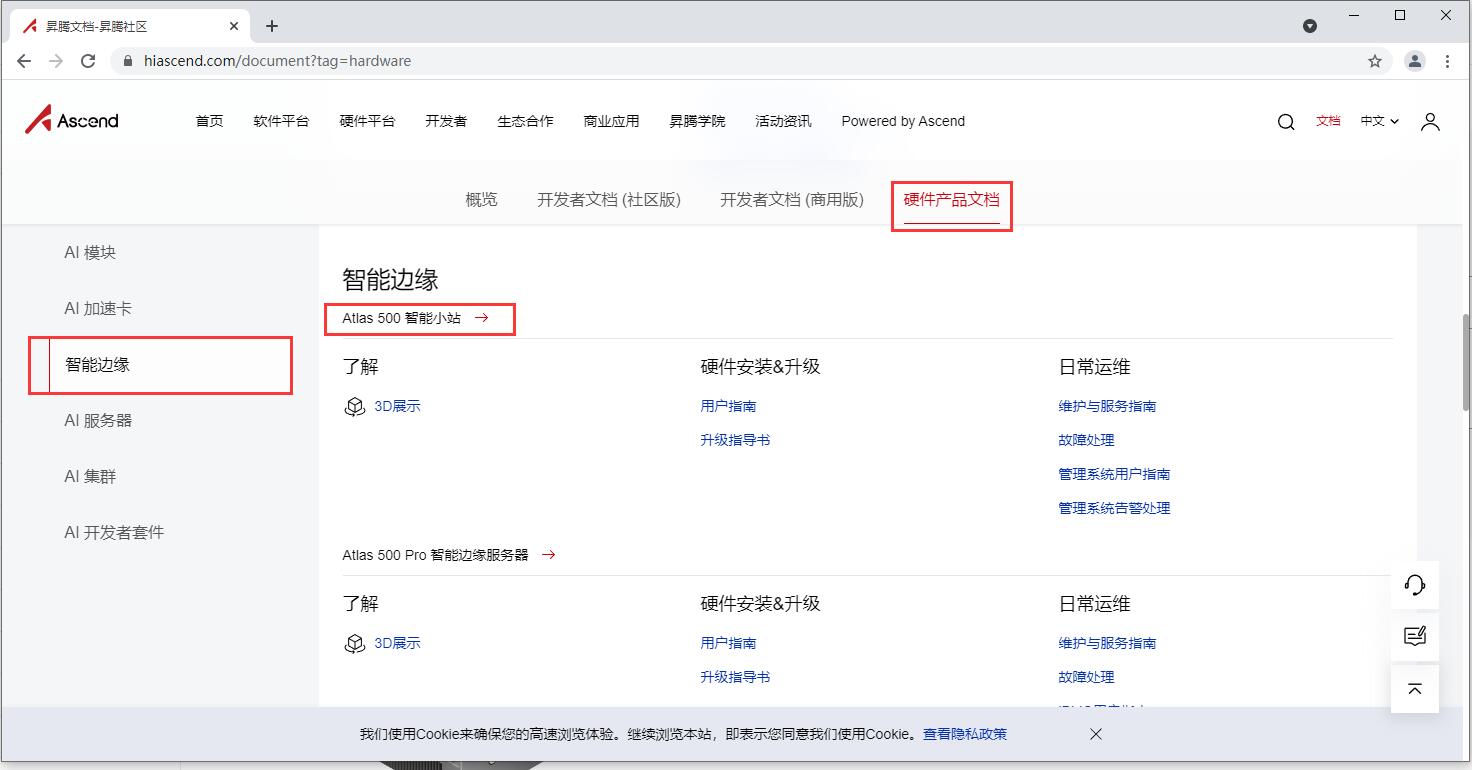
Task: Open the feedback note icon
Action: pyautogui.click(x=1415, y=637)
